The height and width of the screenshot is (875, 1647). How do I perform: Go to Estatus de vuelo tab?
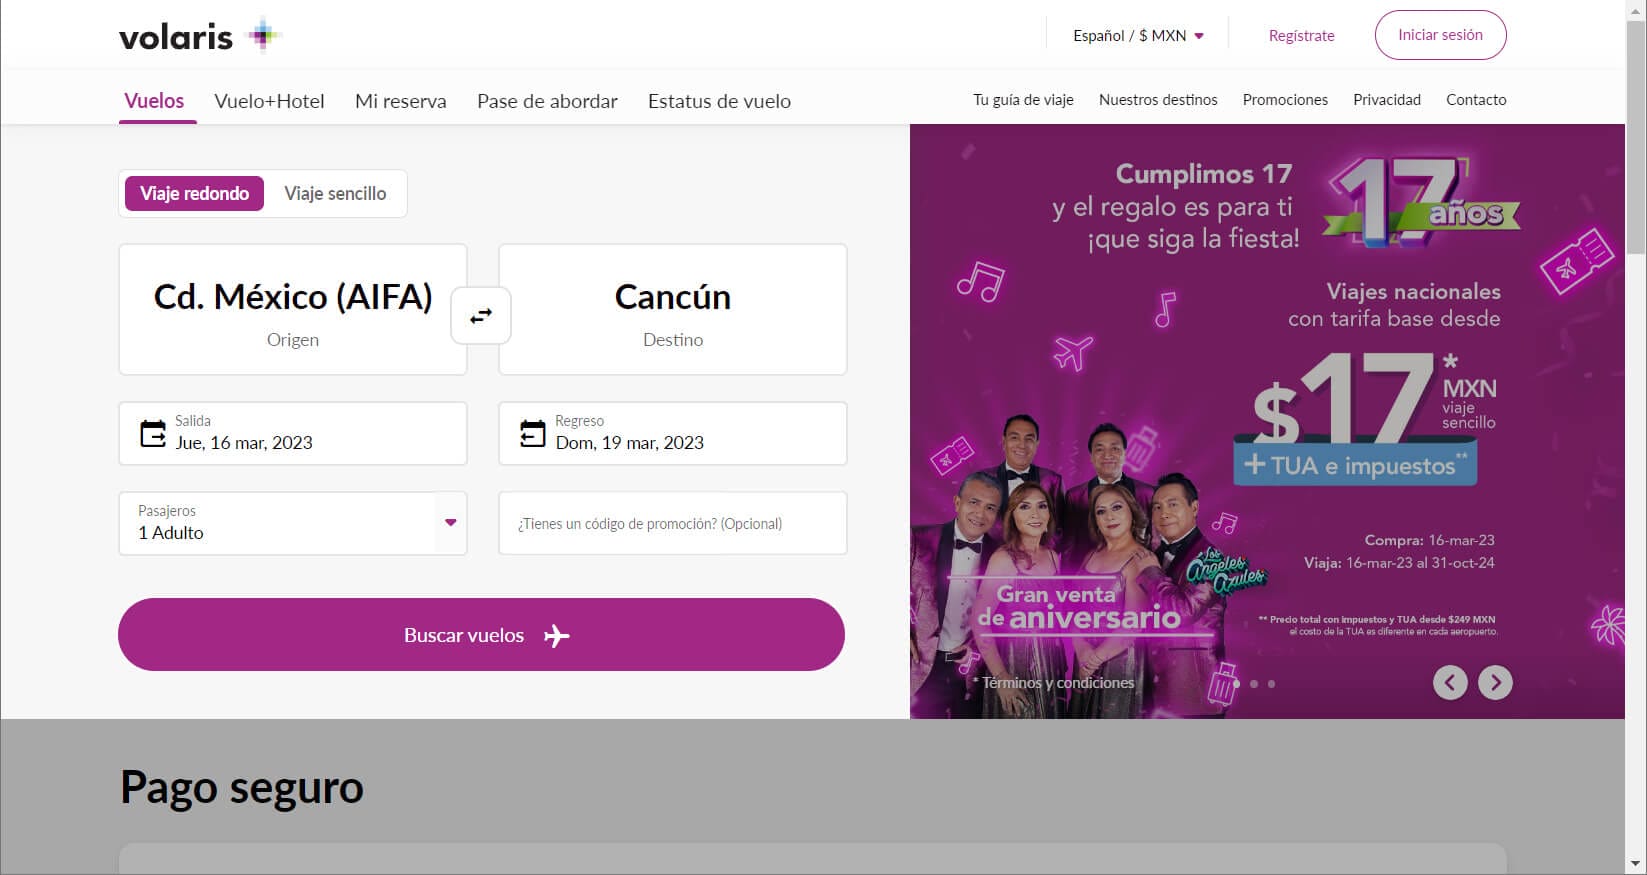click(719, 101)
